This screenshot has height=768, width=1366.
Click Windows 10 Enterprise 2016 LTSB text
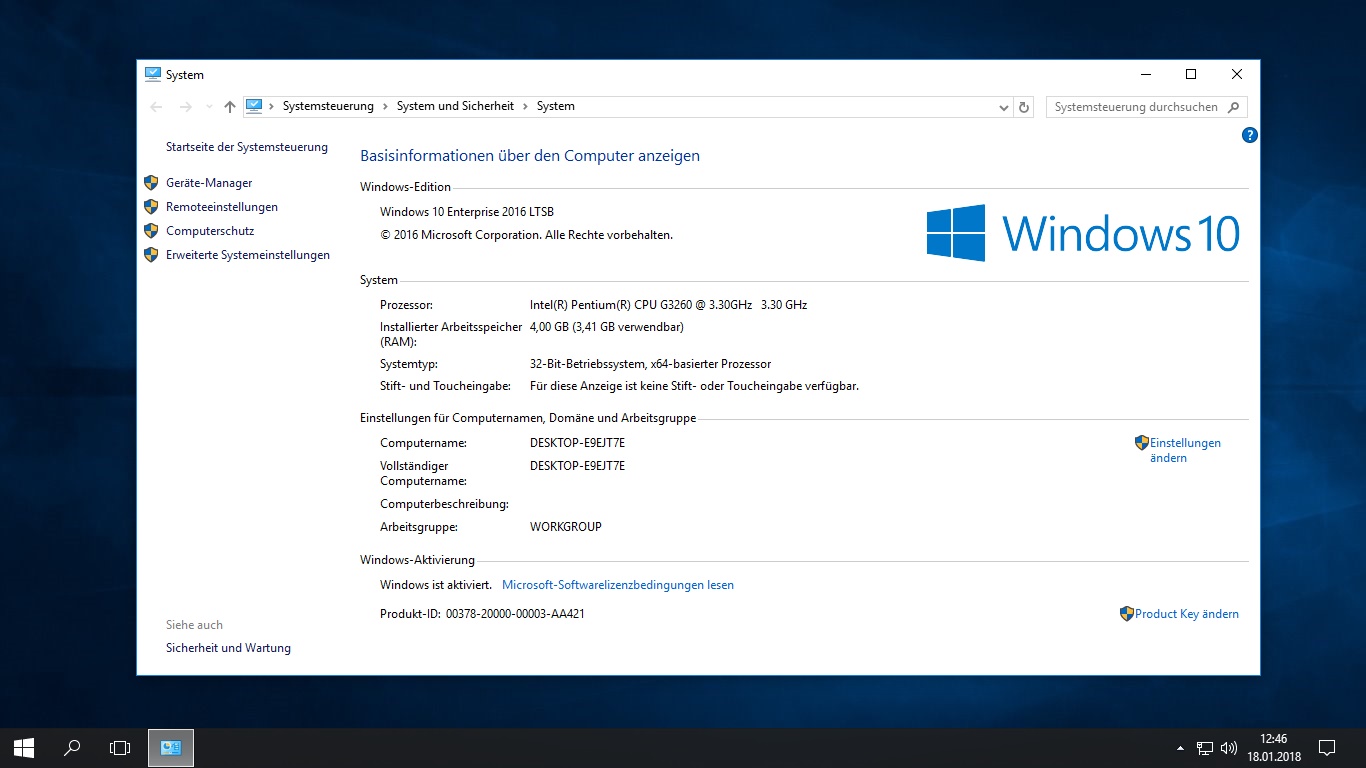click(x=467, y=212)
